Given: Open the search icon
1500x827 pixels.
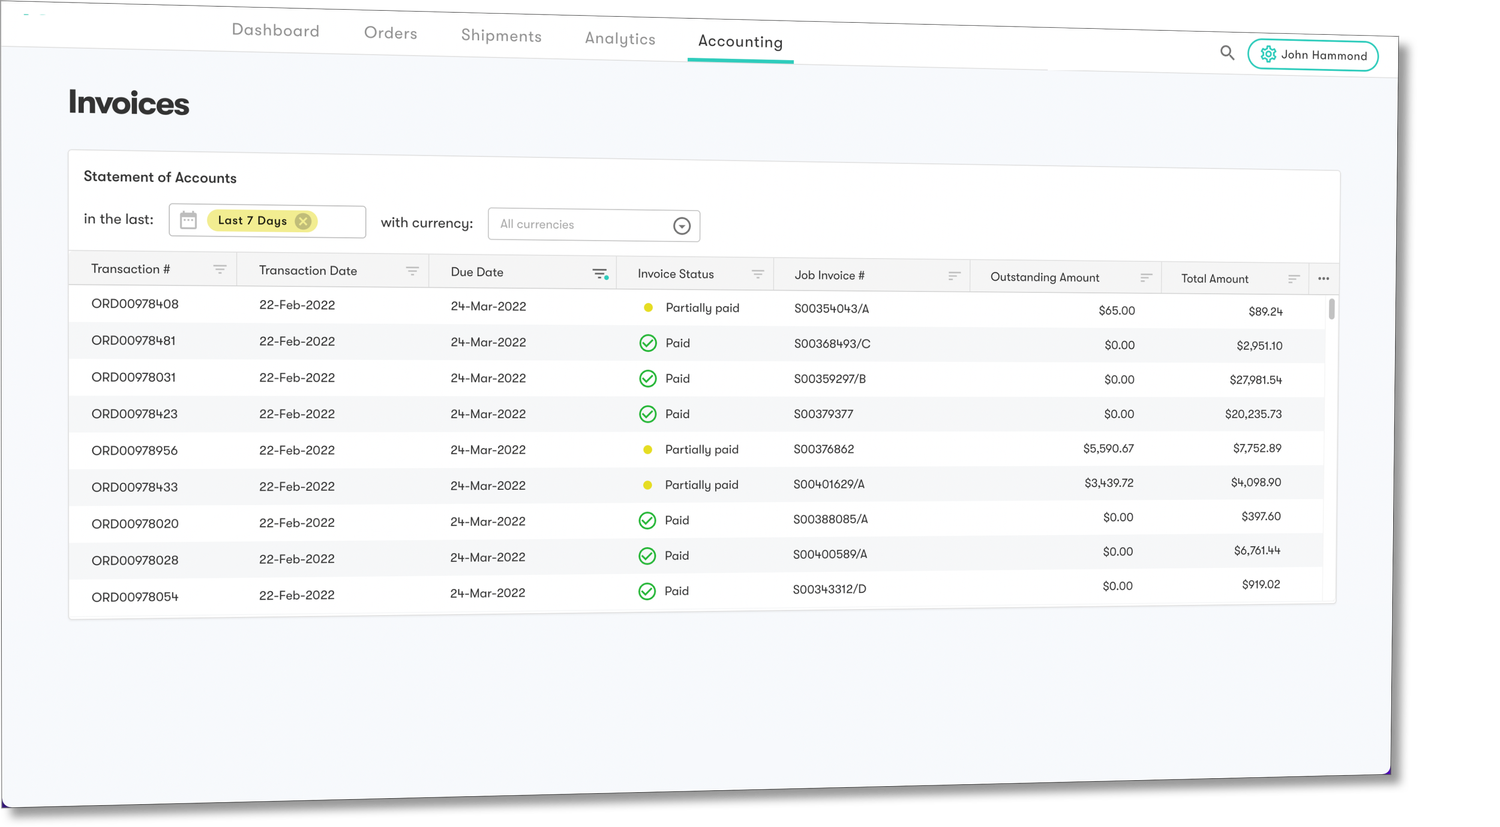Looking at the screenshot, I should 1227,52.
